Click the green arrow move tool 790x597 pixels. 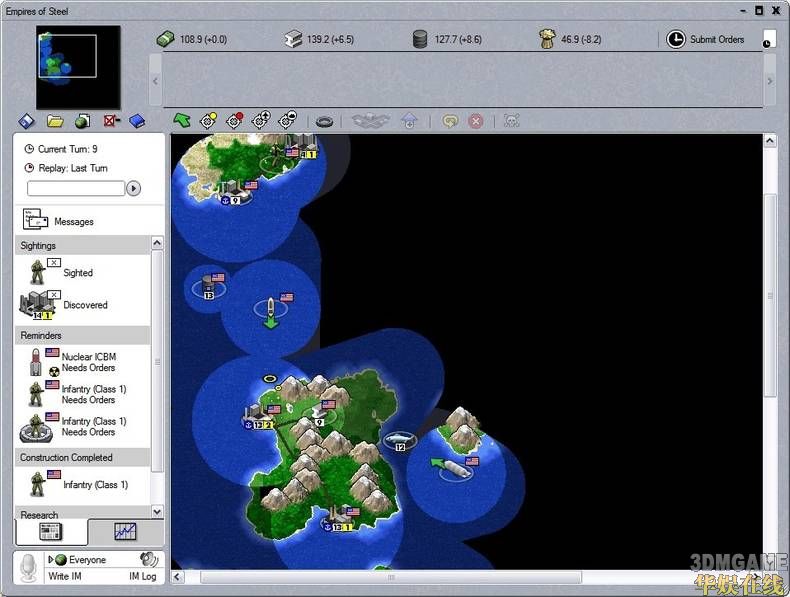181,120
